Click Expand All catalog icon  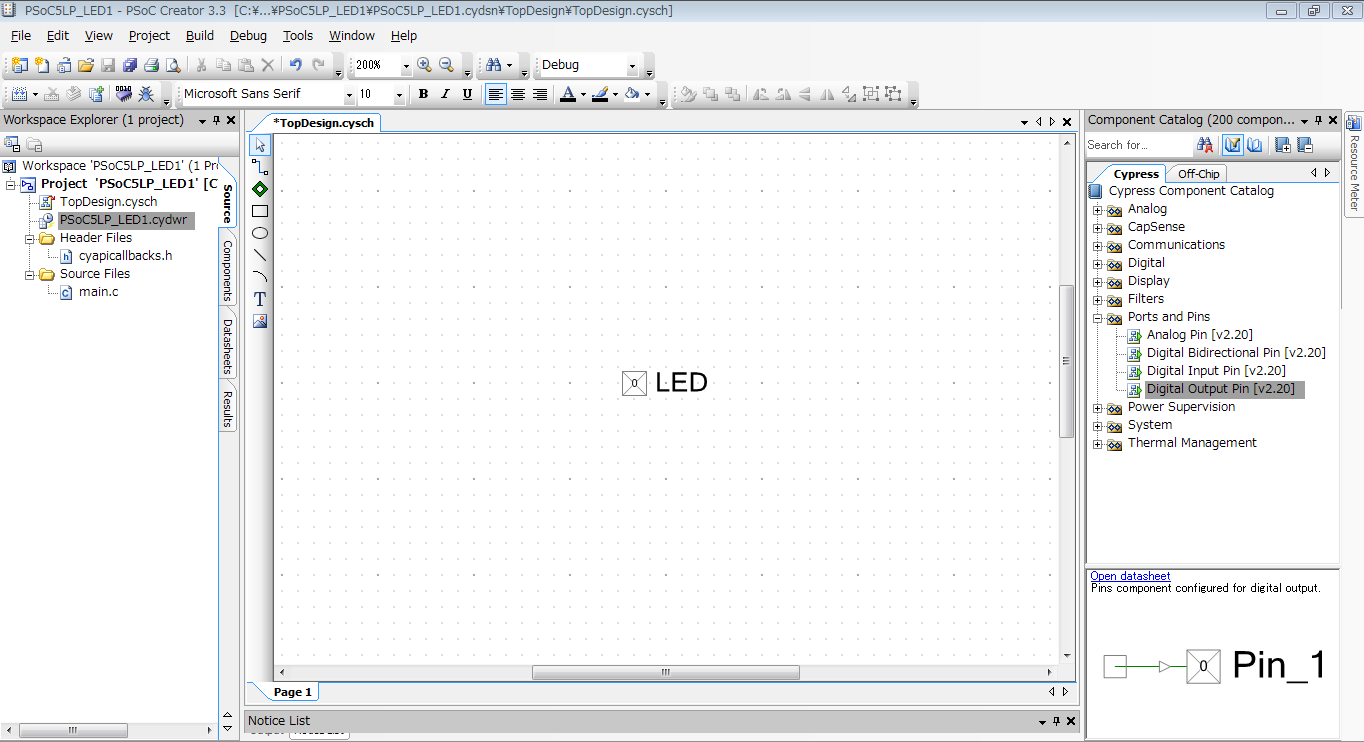[1283, 145]
